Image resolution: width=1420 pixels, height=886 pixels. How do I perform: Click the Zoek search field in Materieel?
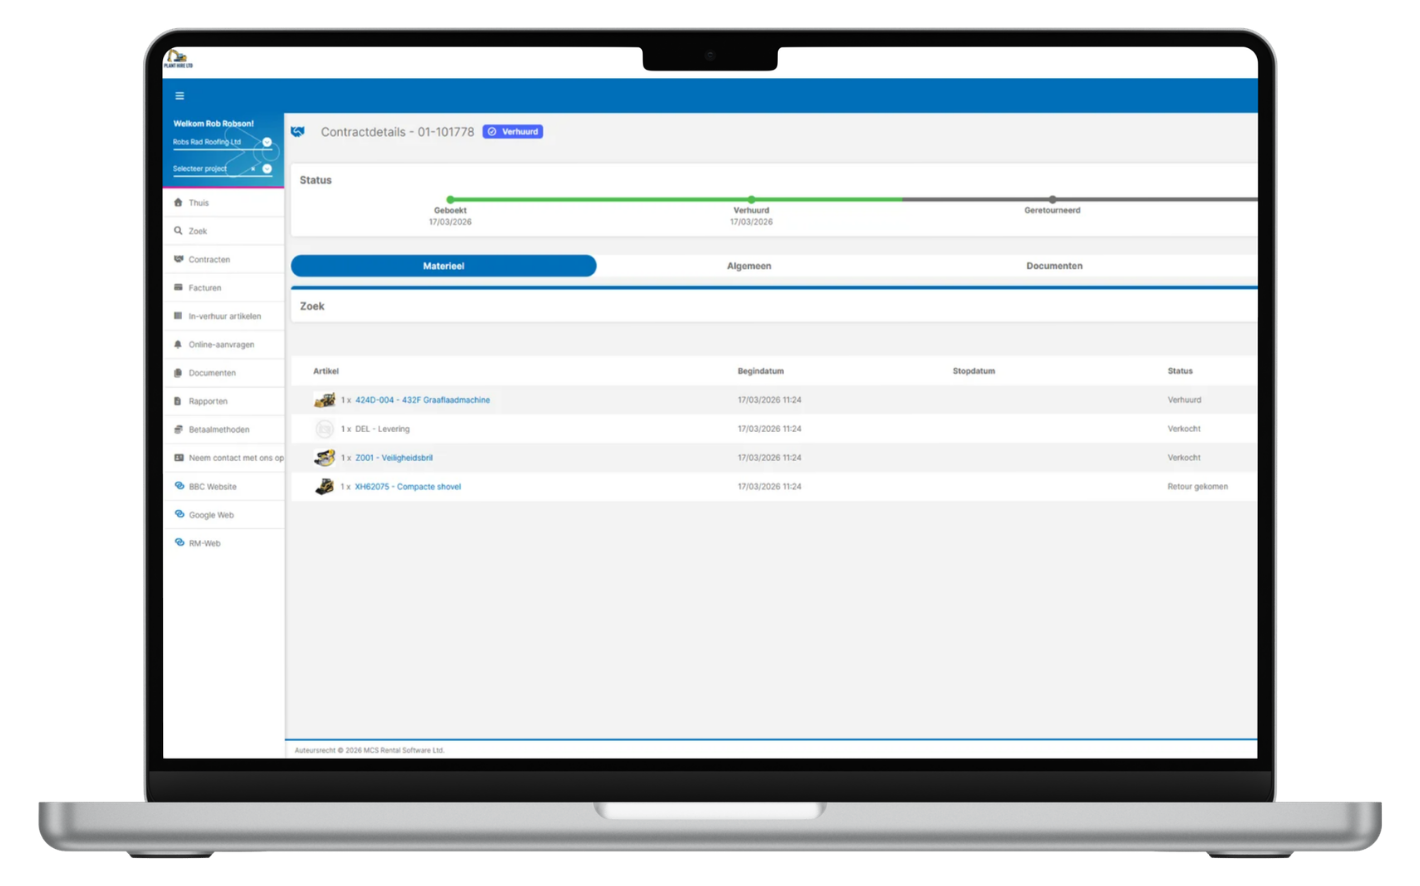(x=773, y=306)
